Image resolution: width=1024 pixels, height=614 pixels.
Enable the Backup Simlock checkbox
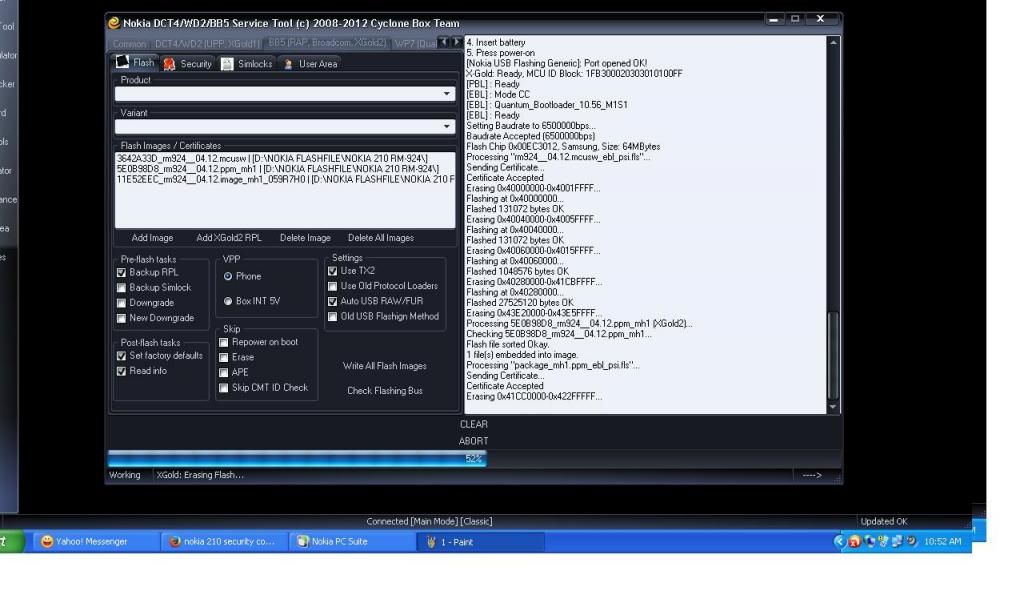click(122, 288)
